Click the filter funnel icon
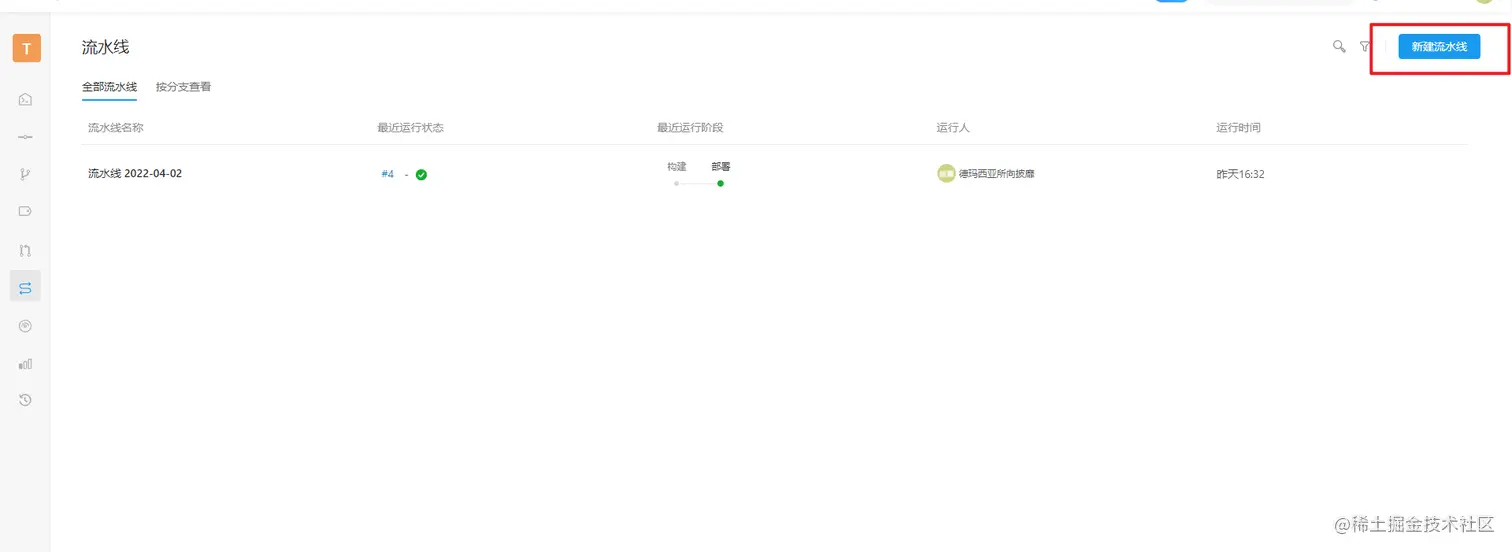The height and width of the screenshot is (552, 1512). tap(1365, 46)
